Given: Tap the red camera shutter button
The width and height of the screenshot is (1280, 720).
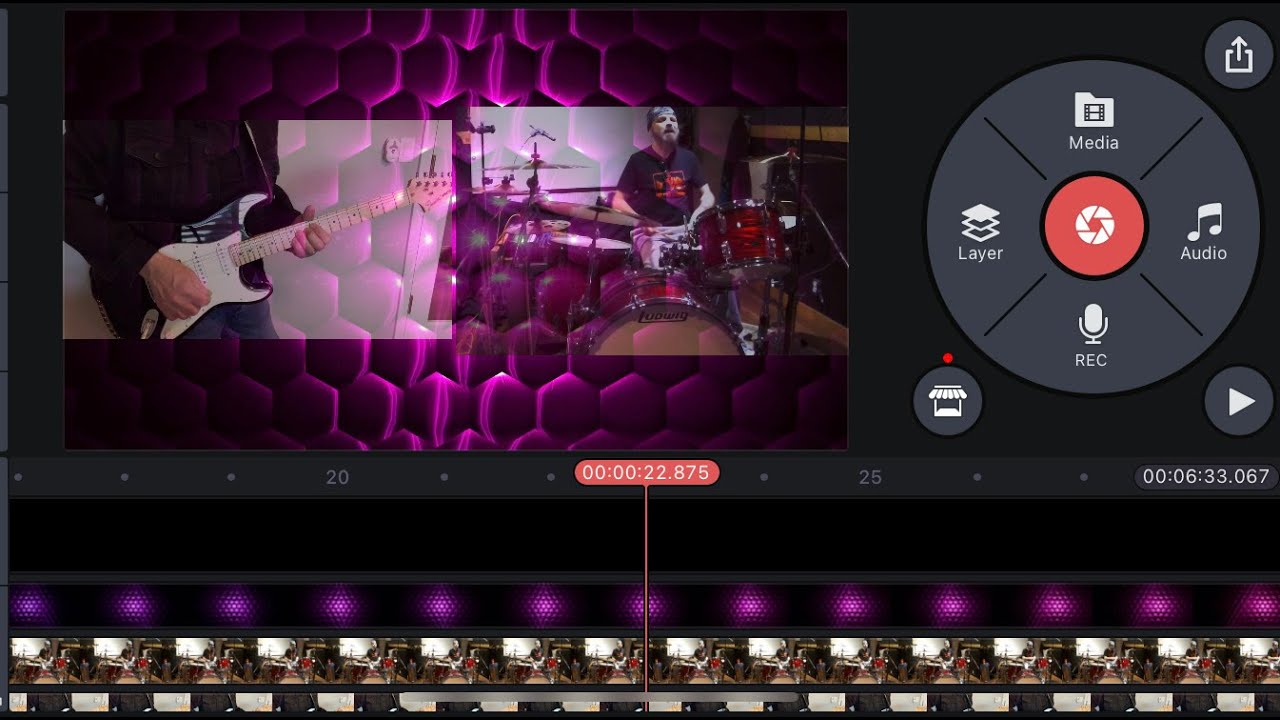Looking at the screenshot, I should click(1094, 227).
